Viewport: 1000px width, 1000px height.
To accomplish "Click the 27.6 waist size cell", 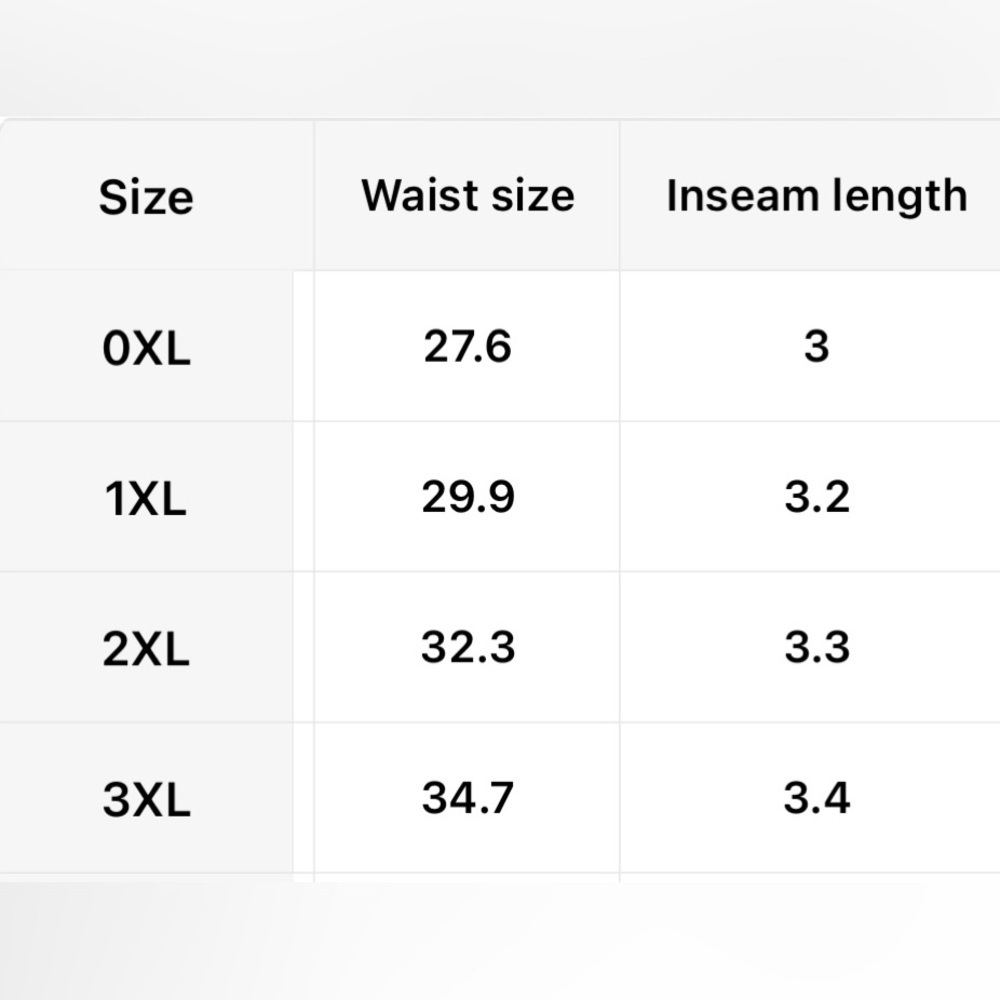I will [467, 346].
